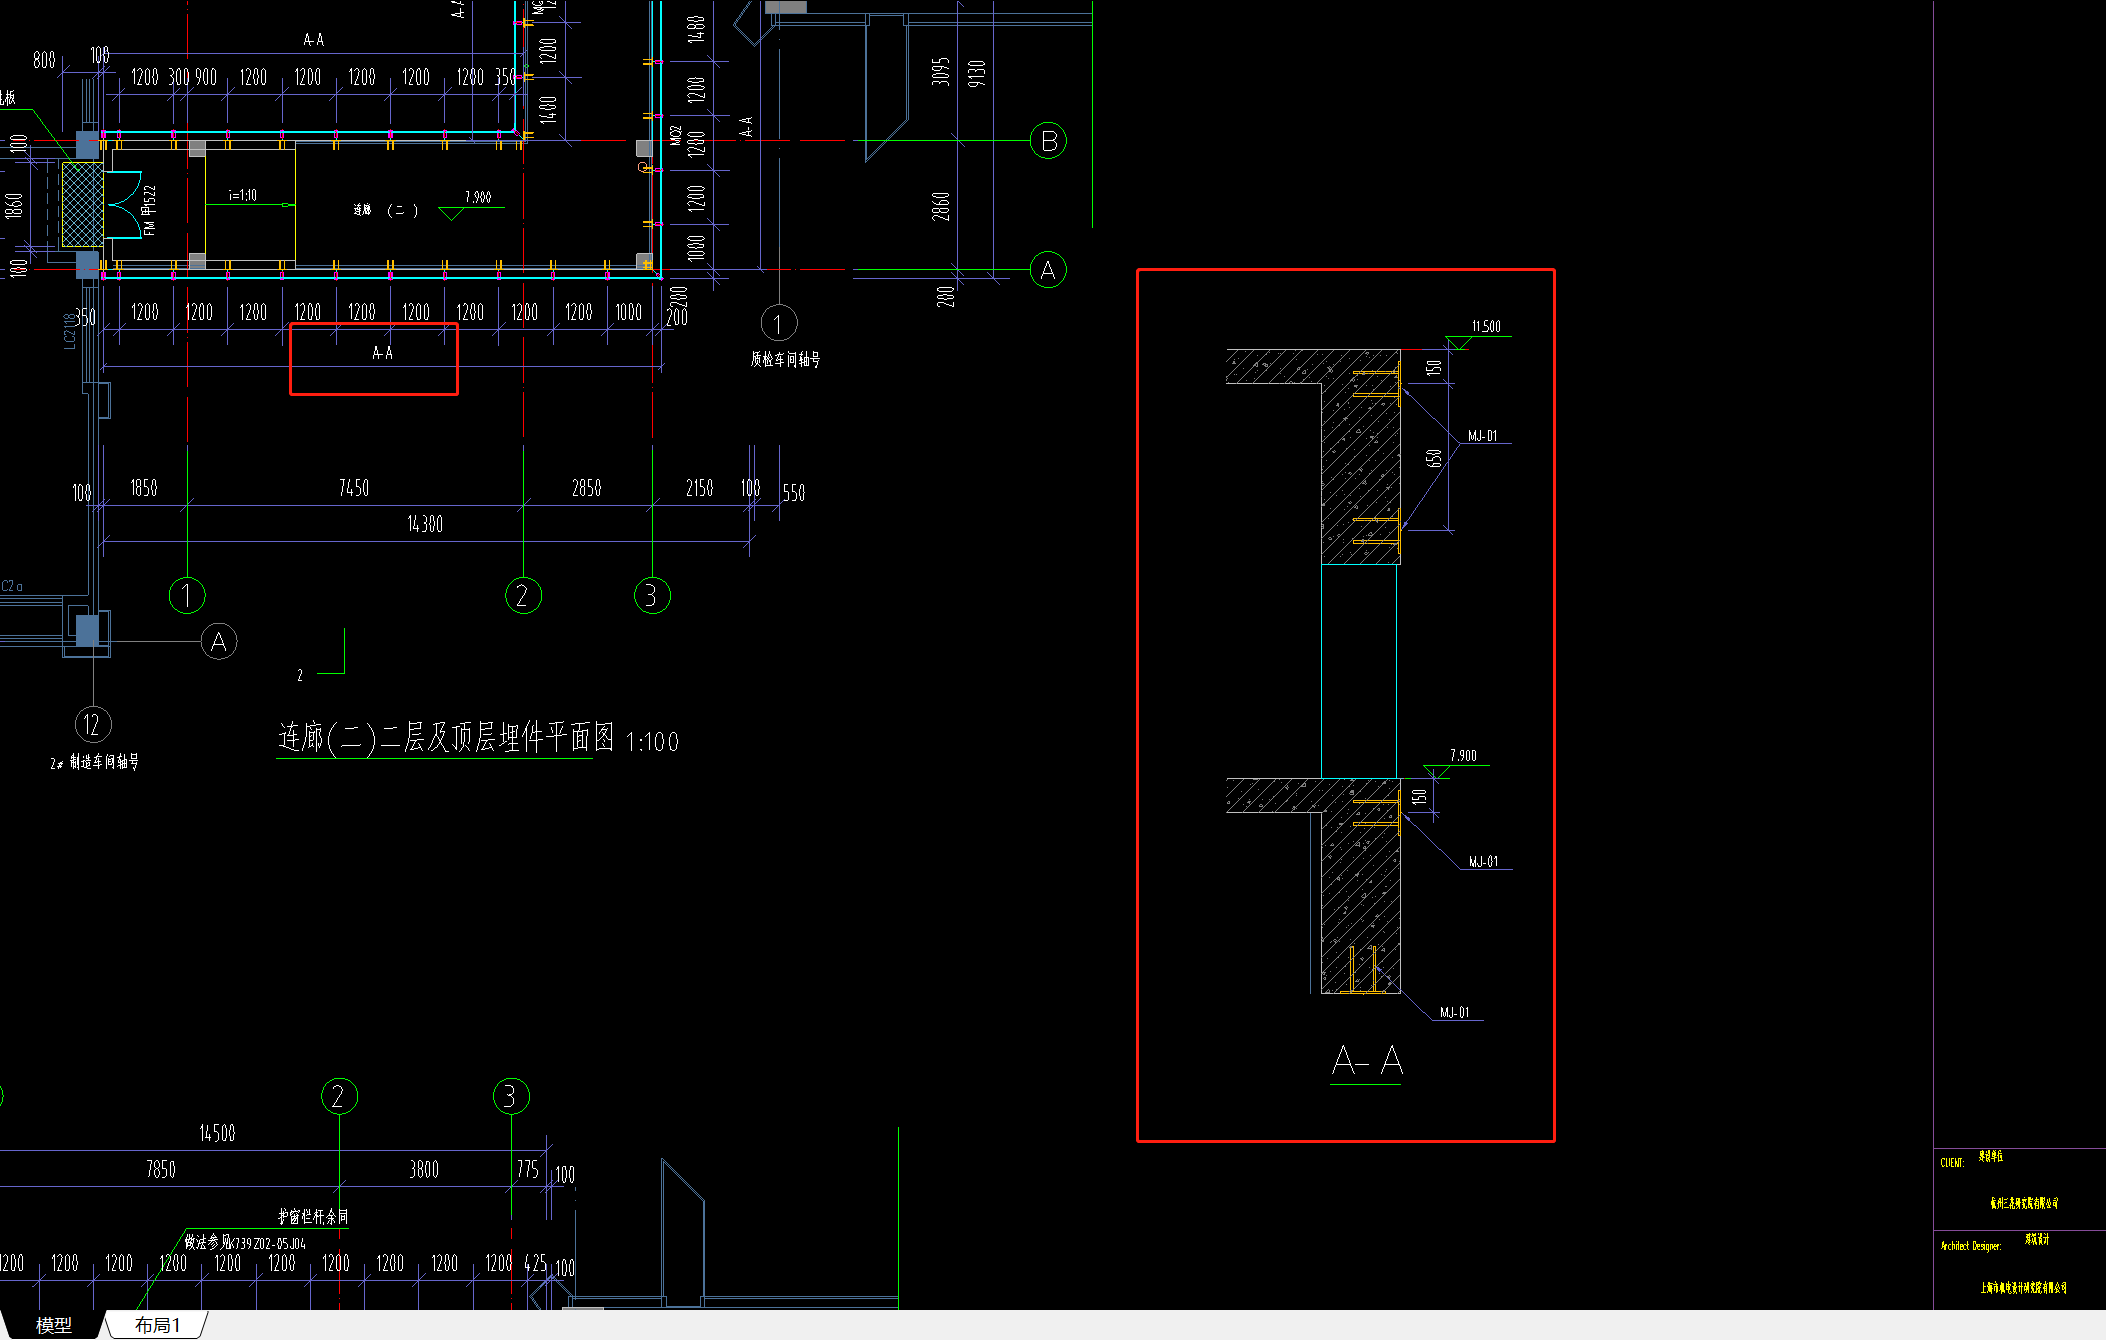
Task: Click the vertical 2860 dimension
Action: tap(940, 206)
